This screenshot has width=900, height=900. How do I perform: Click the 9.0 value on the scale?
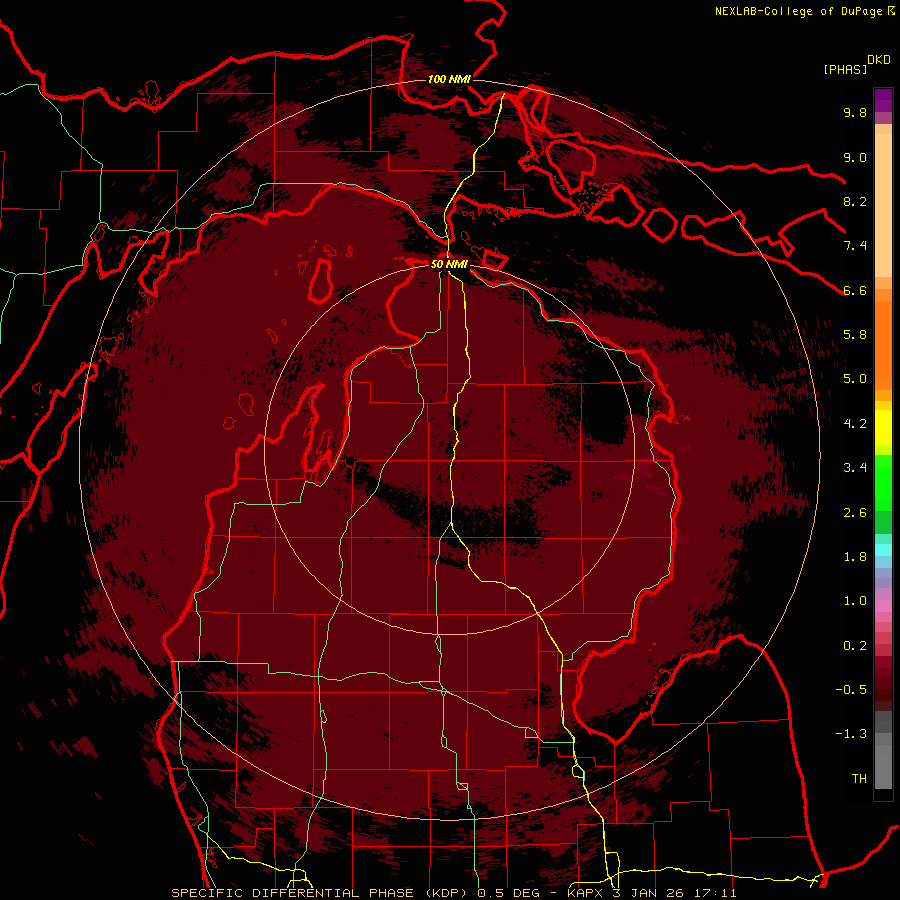coord(855,157)
